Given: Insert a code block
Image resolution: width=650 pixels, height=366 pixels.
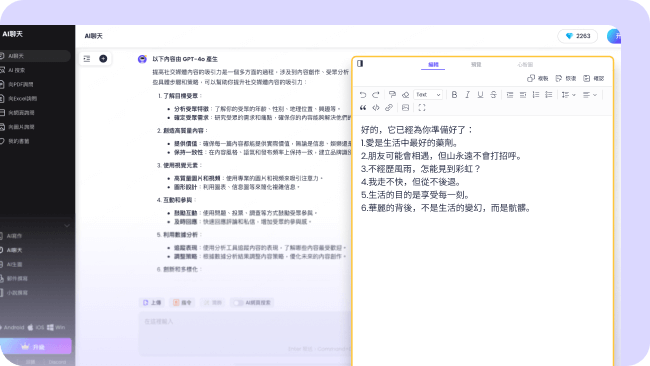Looking at the screenshot, I should pos(376,108).
